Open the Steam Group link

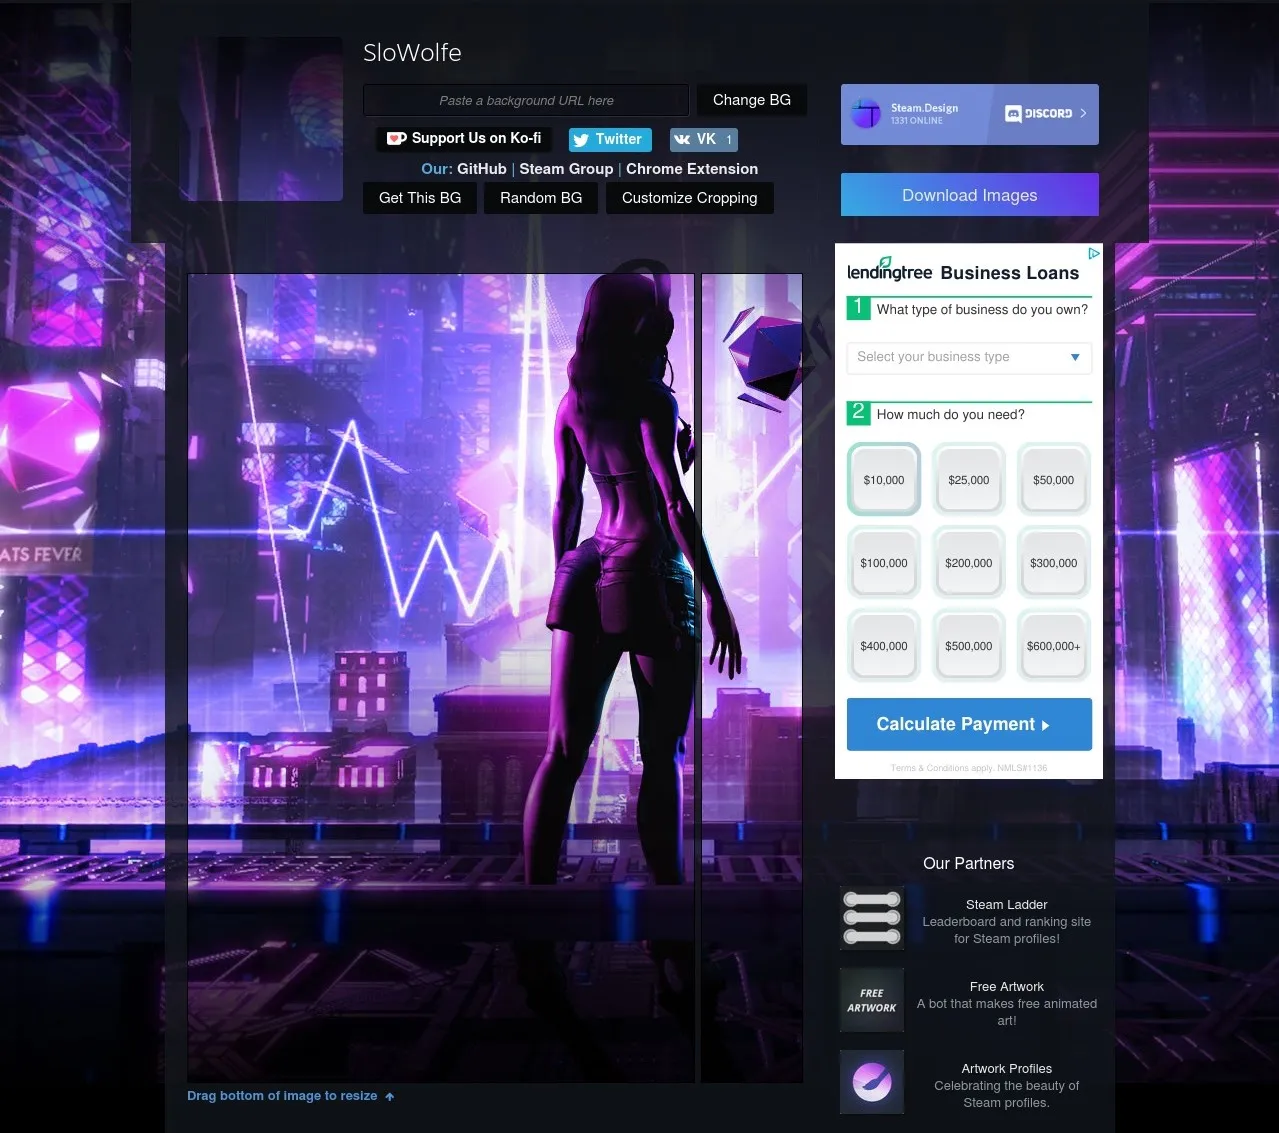coord(566,169)
